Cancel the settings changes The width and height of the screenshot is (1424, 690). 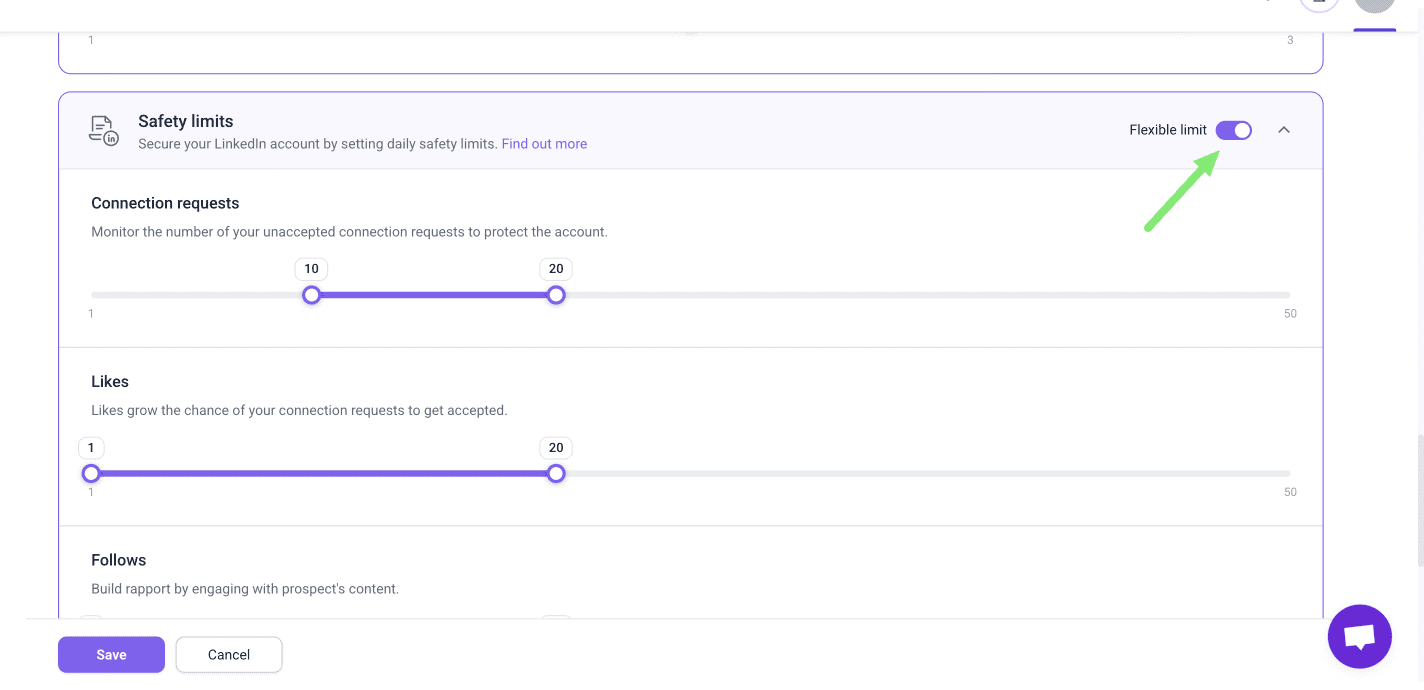(x=229, y=655)
